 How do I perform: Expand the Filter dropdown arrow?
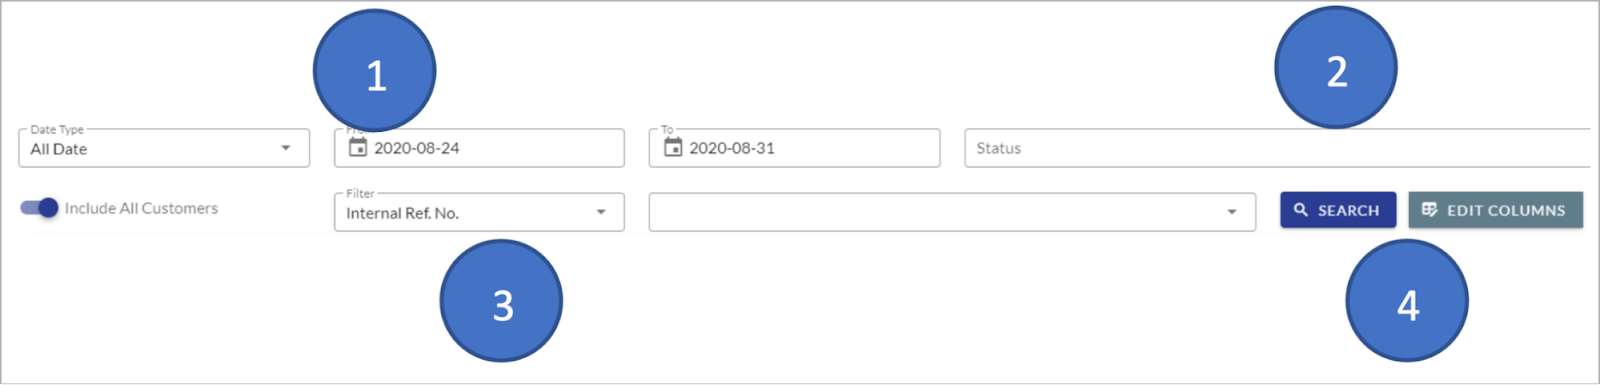point(601,212)
